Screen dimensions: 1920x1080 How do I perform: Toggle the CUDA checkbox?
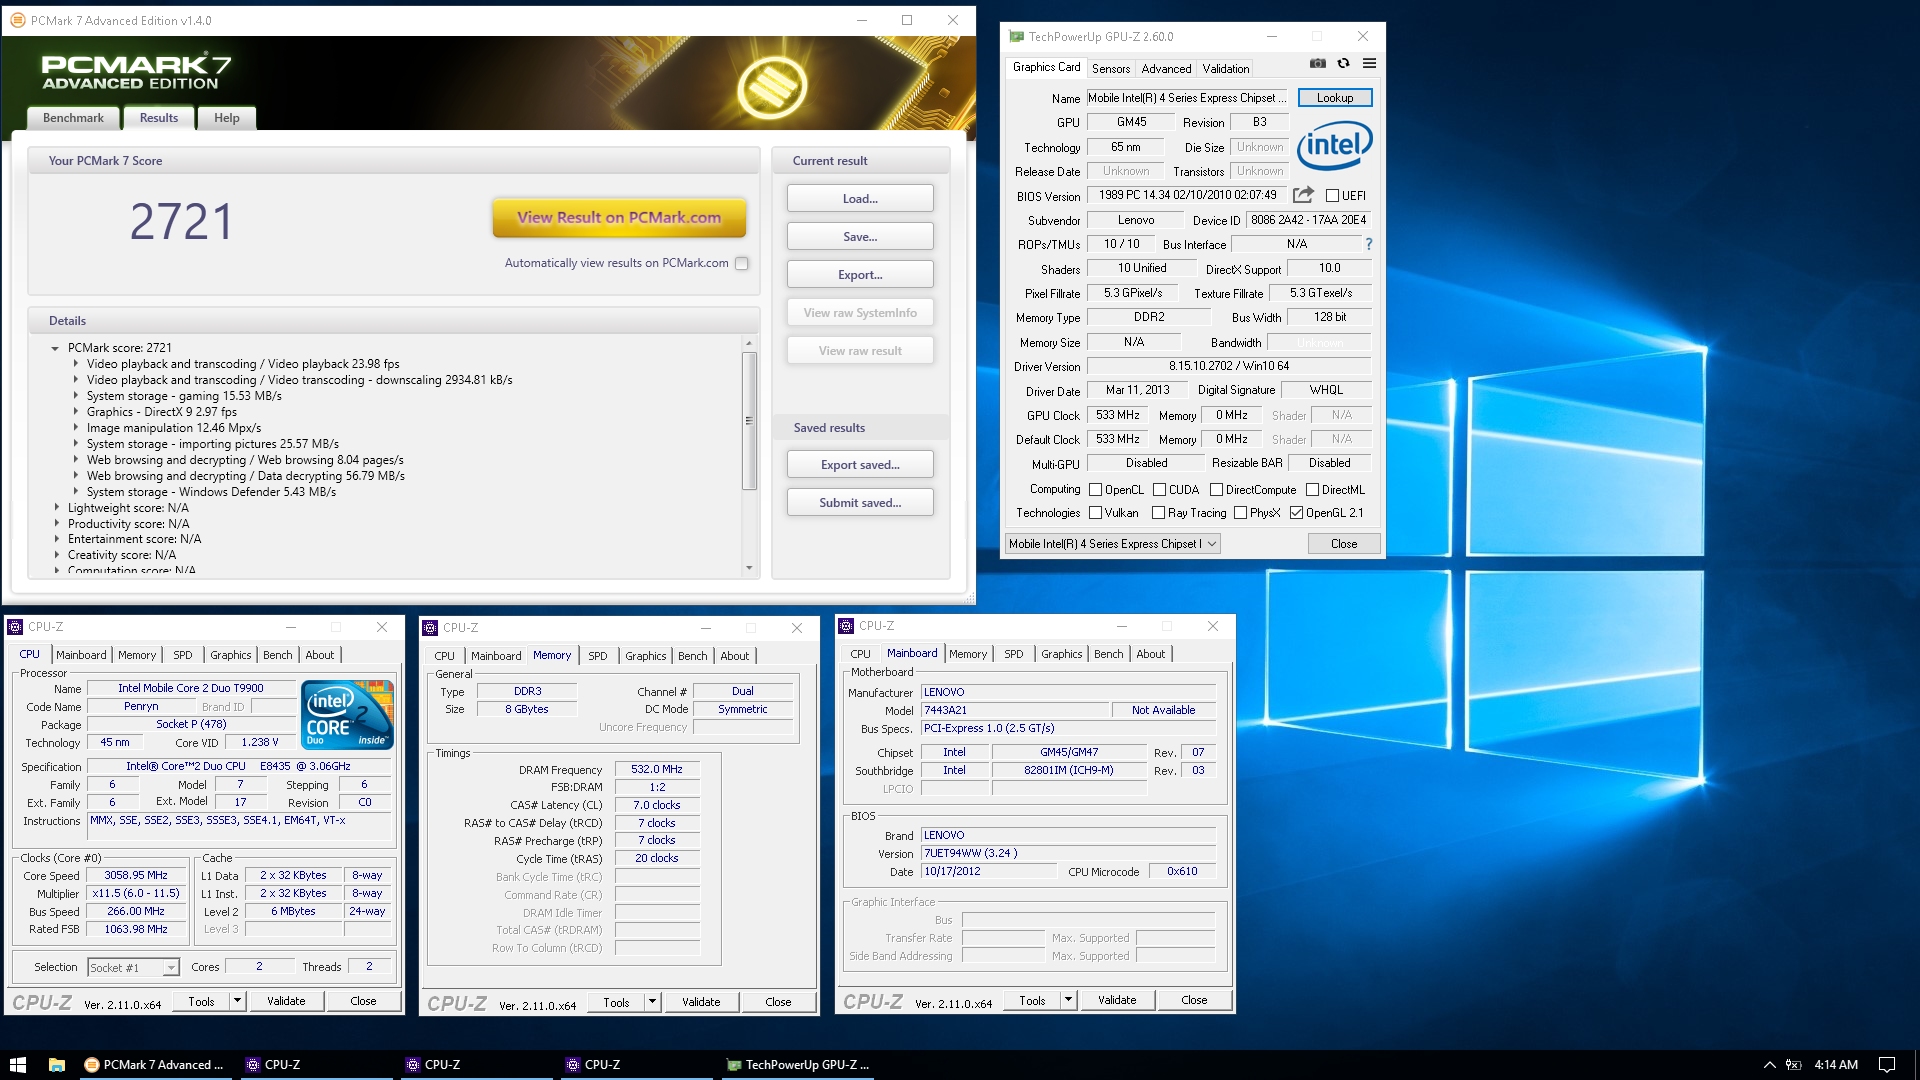point(1159,490)
